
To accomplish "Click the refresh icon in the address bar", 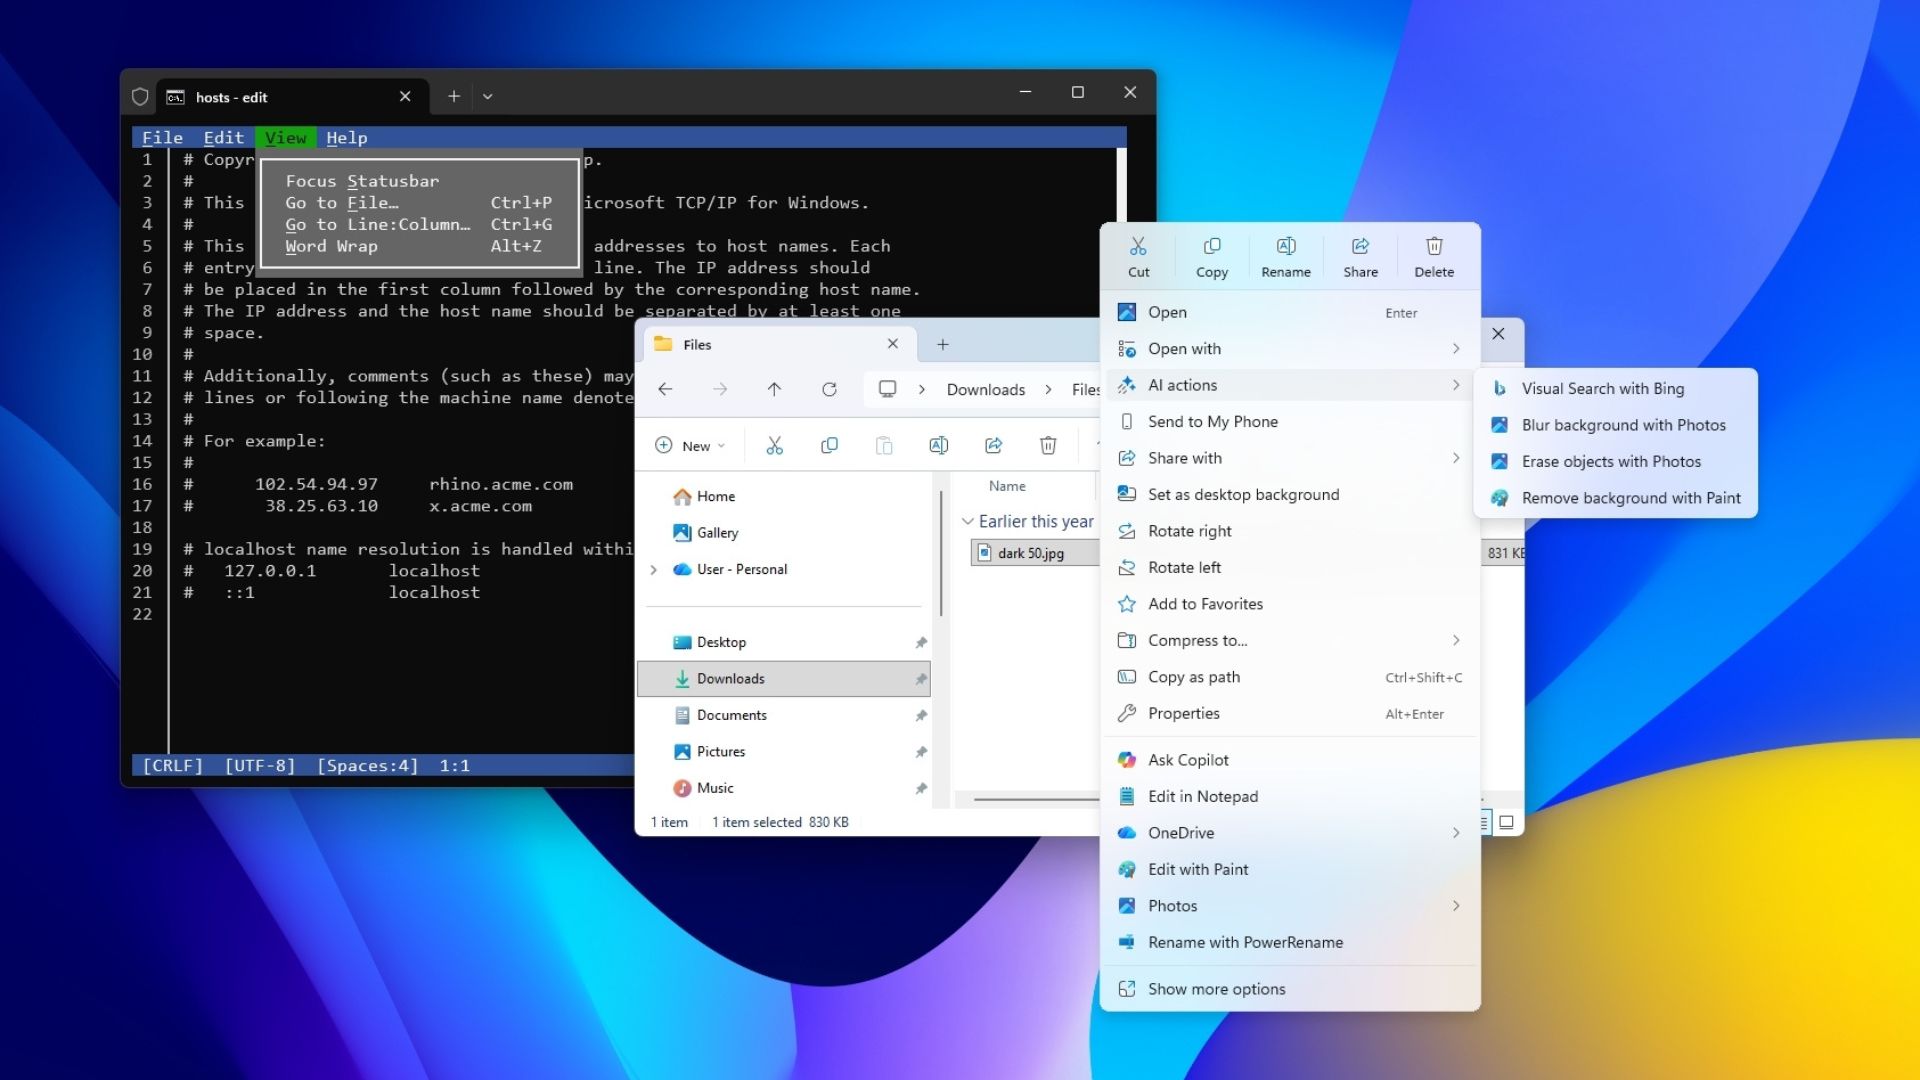I will pyautogui.click(x=830, y=389).
